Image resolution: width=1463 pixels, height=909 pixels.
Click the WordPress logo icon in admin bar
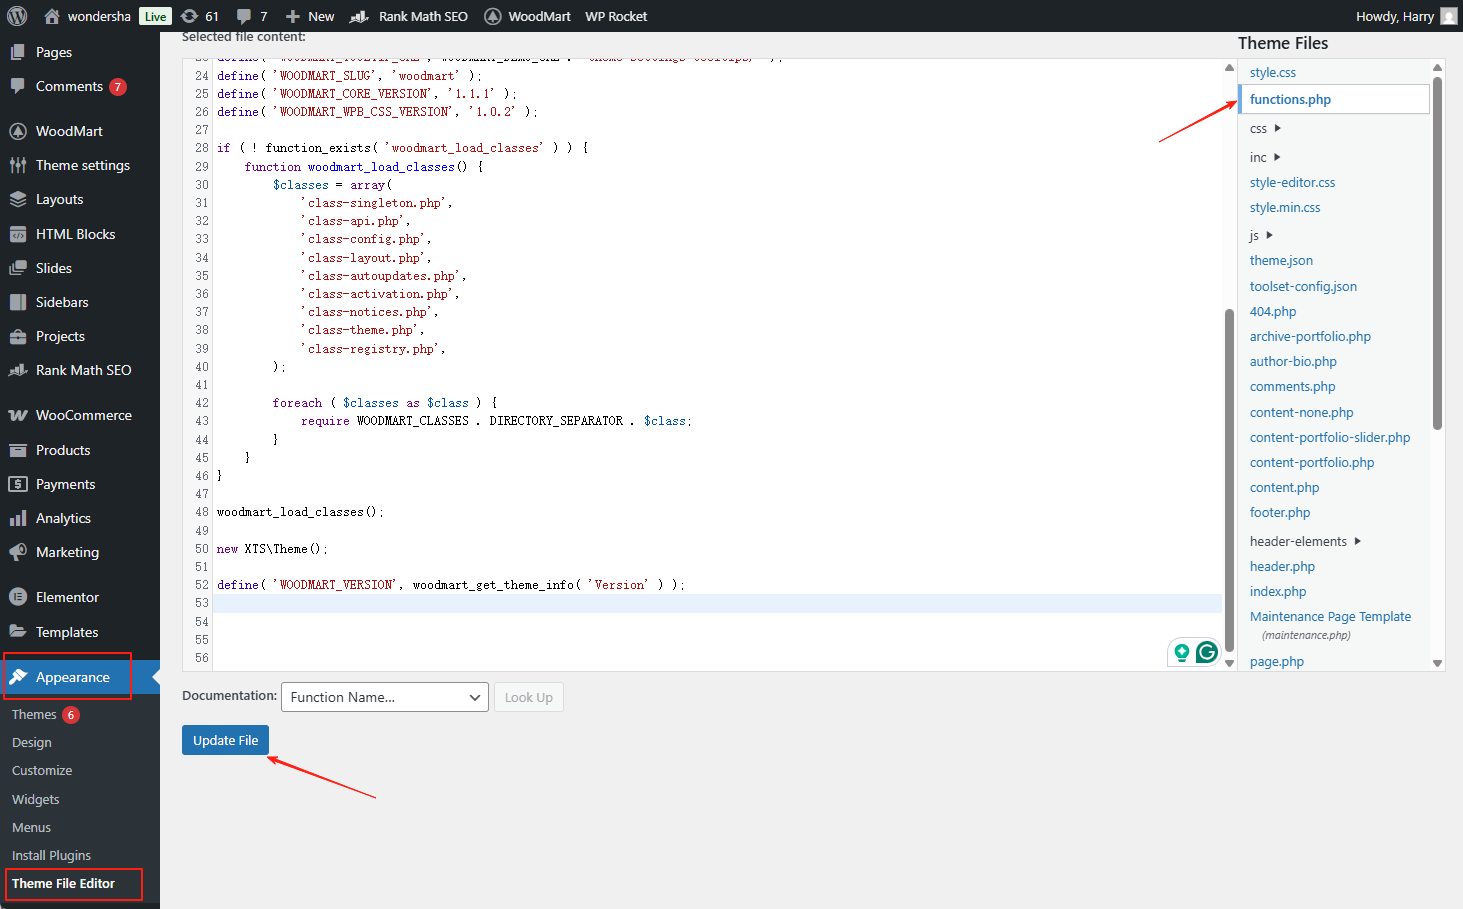coord(17,16)
